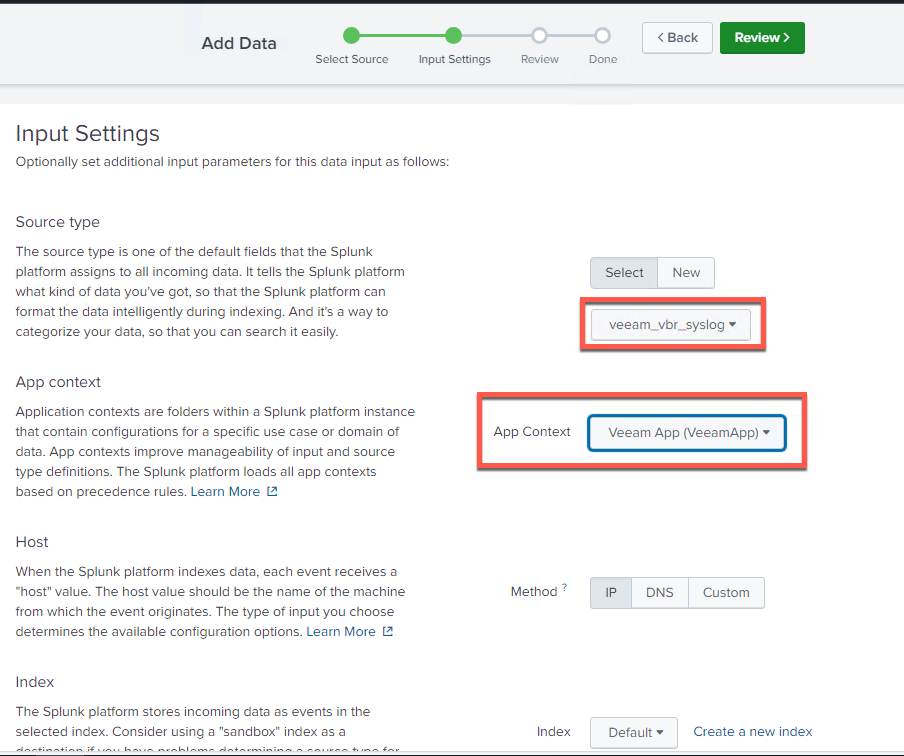Open external link icon in Host section
The image size is (904, 756).
pos(388,632)
